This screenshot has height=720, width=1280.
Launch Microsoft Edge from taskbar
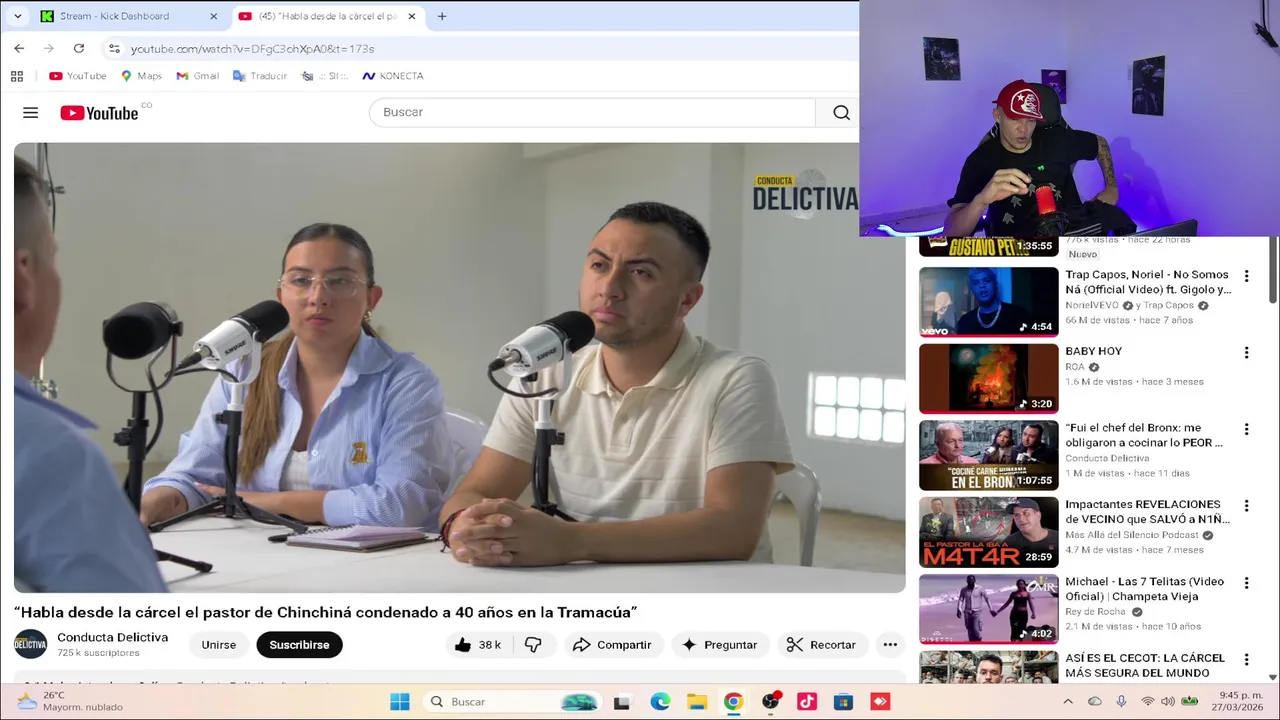click(660, 702)
